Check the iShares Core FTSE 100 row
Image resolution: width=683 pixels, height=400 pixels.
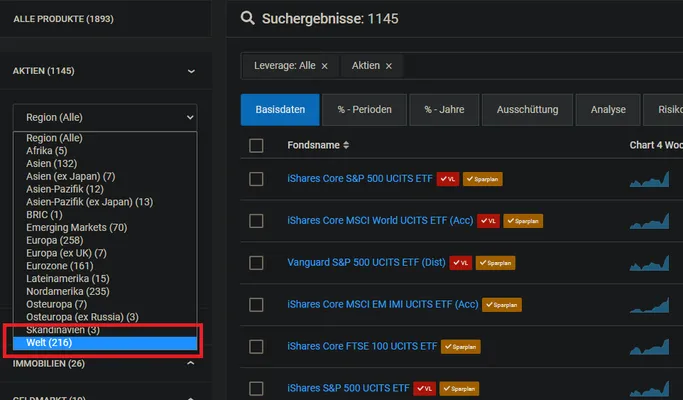click(x=256, y=346)
